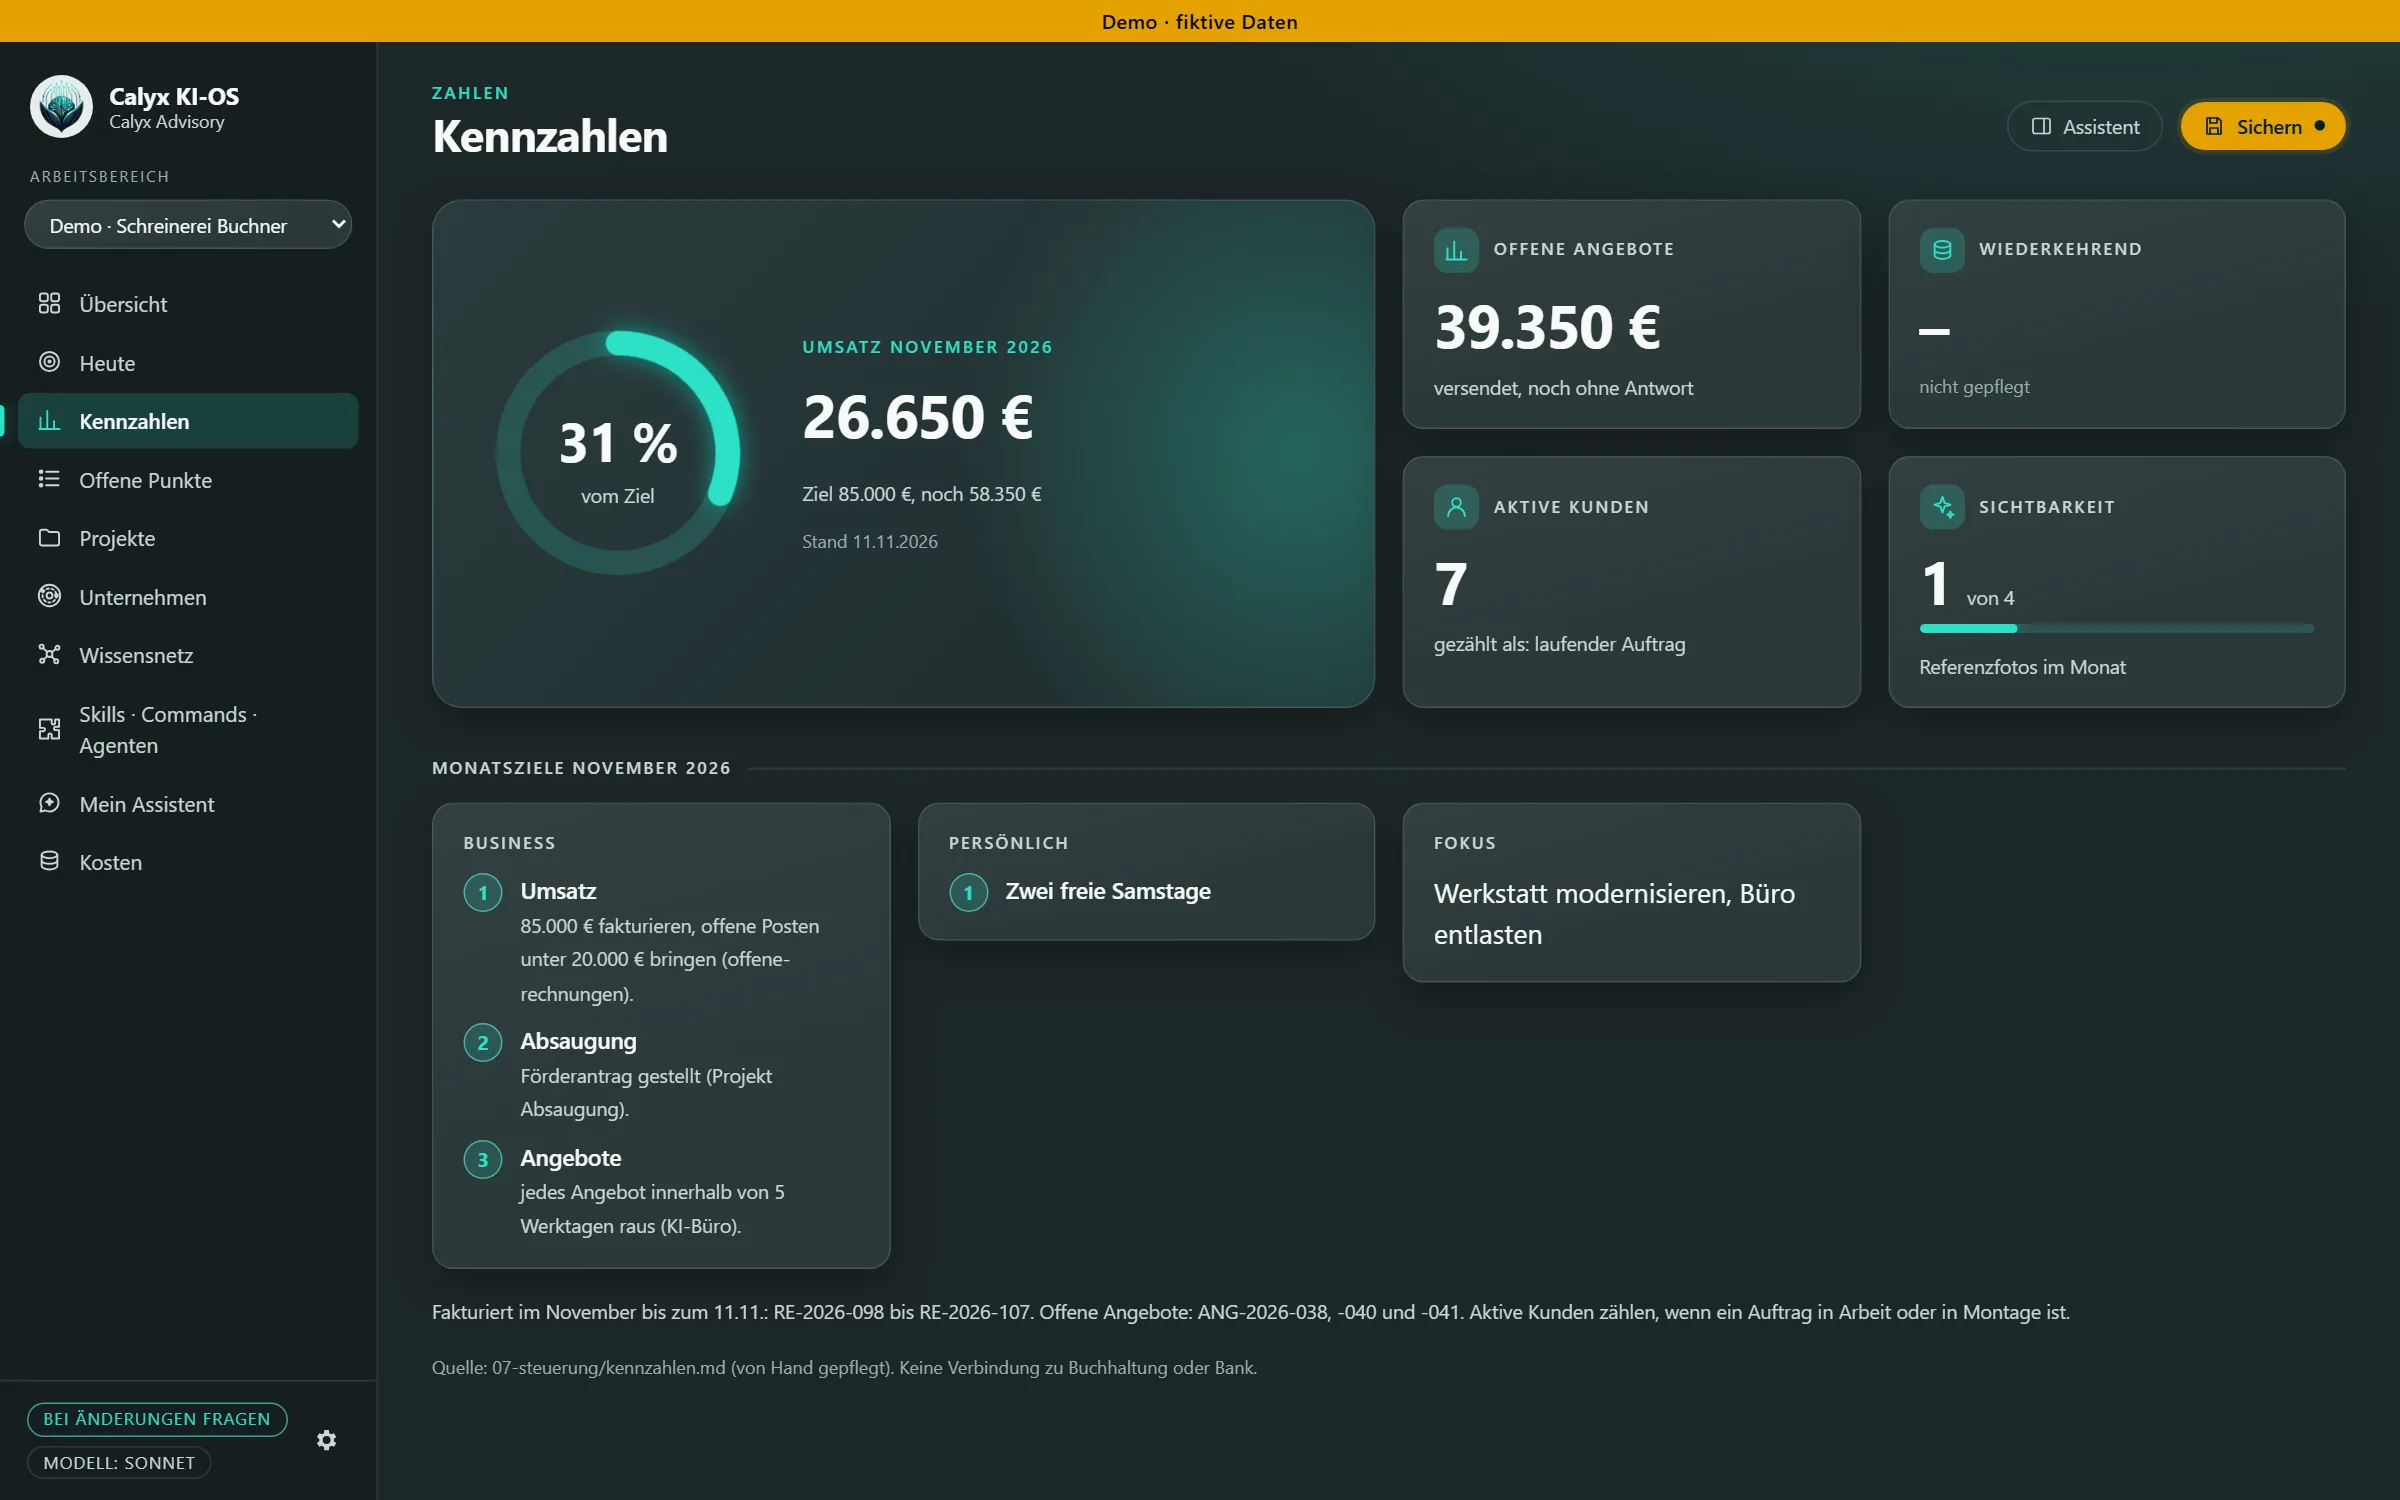Viewport: 2400px width, 1500px height.
Task: Click the Modell: Sonnet pill
Action: [x=119, y=1463]
